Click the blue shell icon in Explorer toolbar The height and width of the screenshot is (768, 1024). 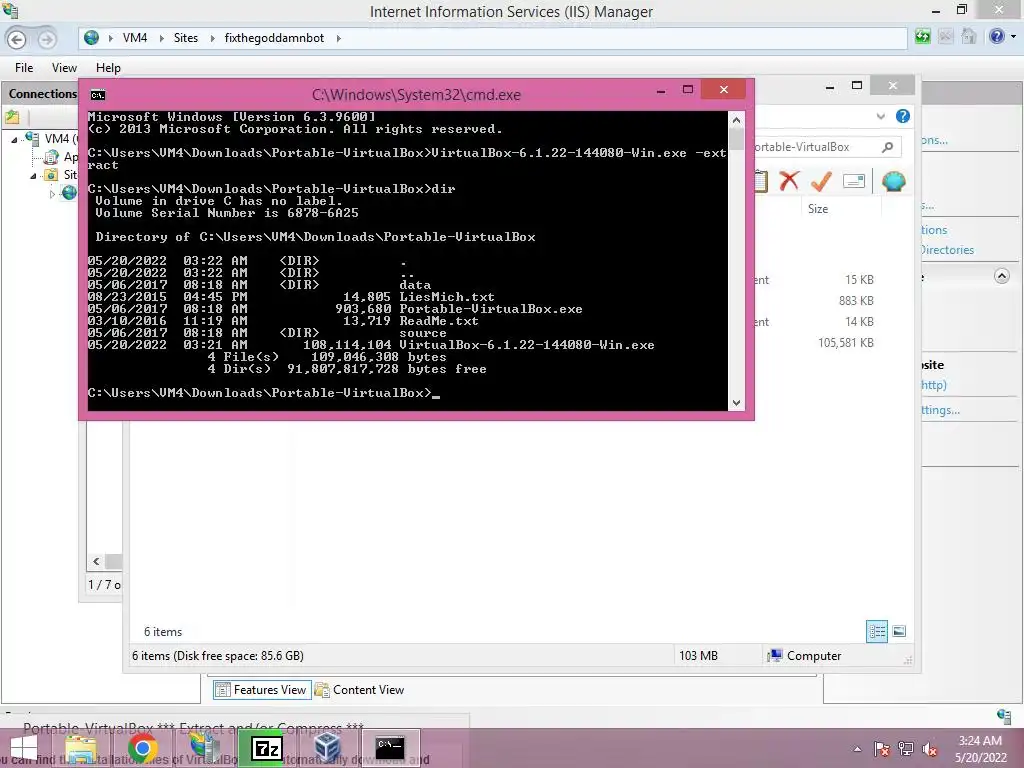(893, 181)
